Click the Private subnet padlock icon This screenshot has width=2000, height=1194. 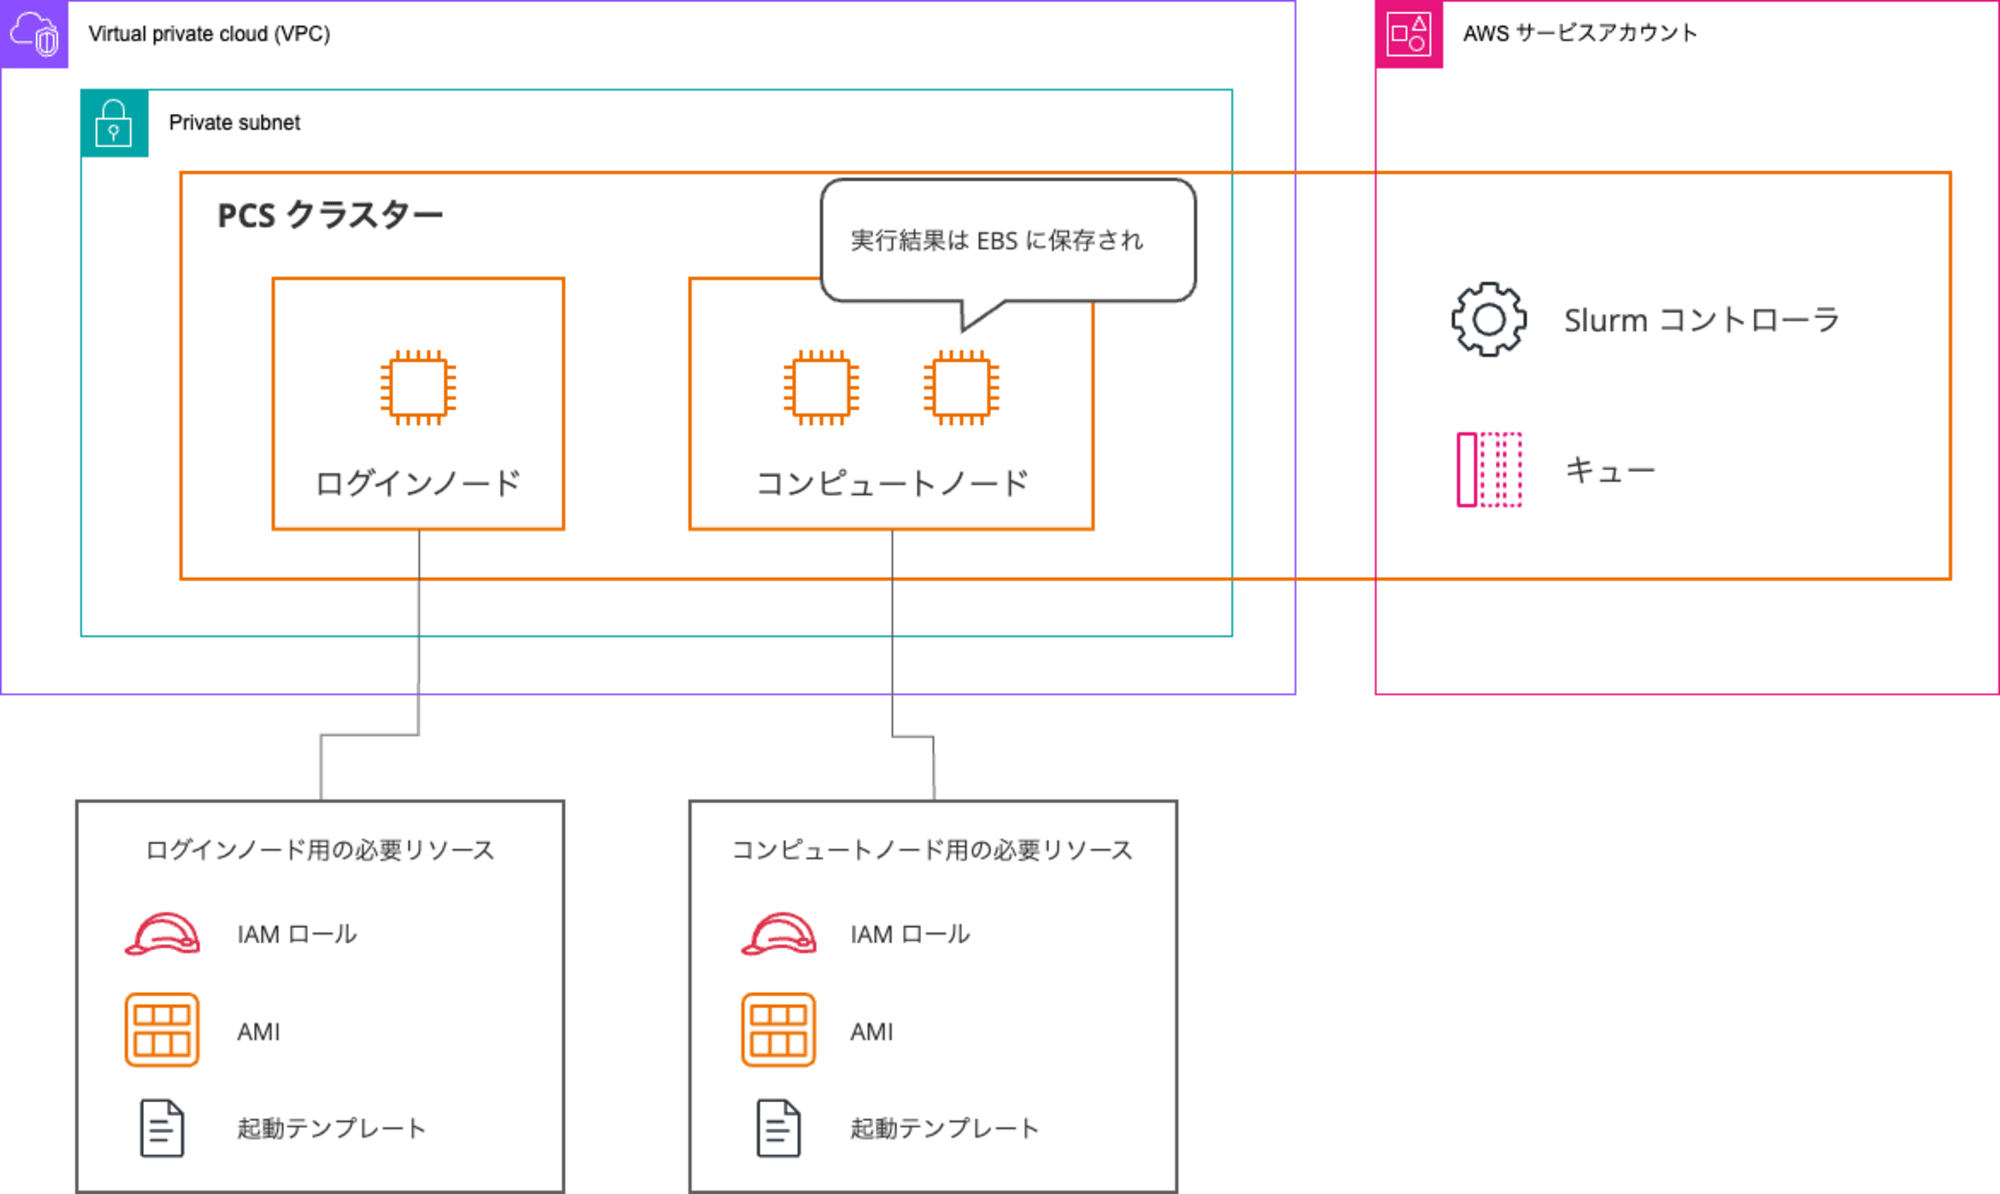[x=114, y=123]
